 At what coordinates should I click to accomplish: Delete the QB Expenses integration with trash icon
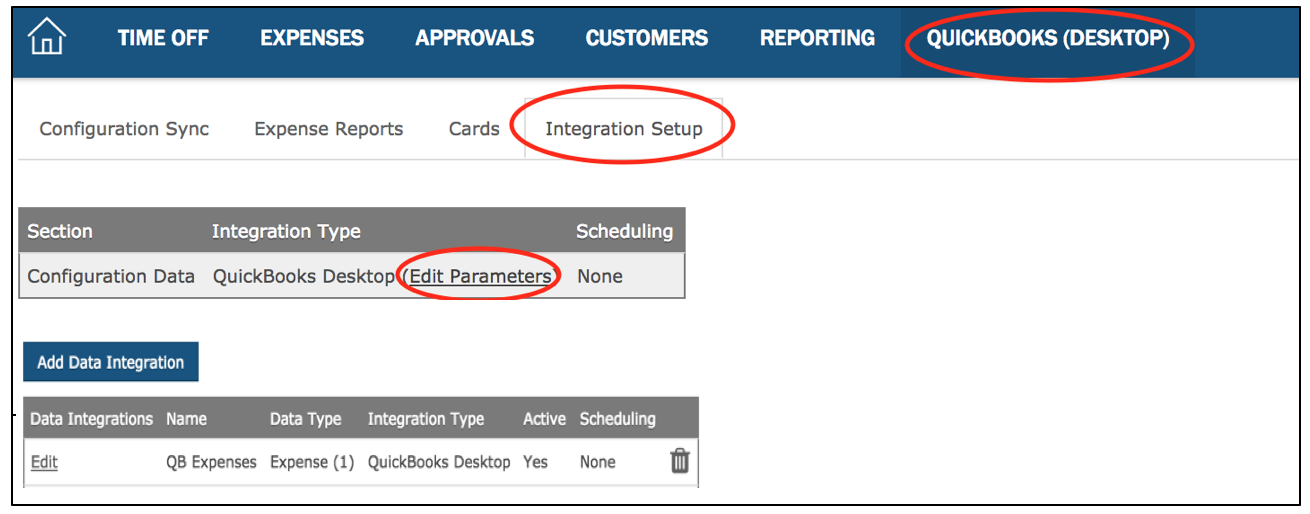click(680, 461)
